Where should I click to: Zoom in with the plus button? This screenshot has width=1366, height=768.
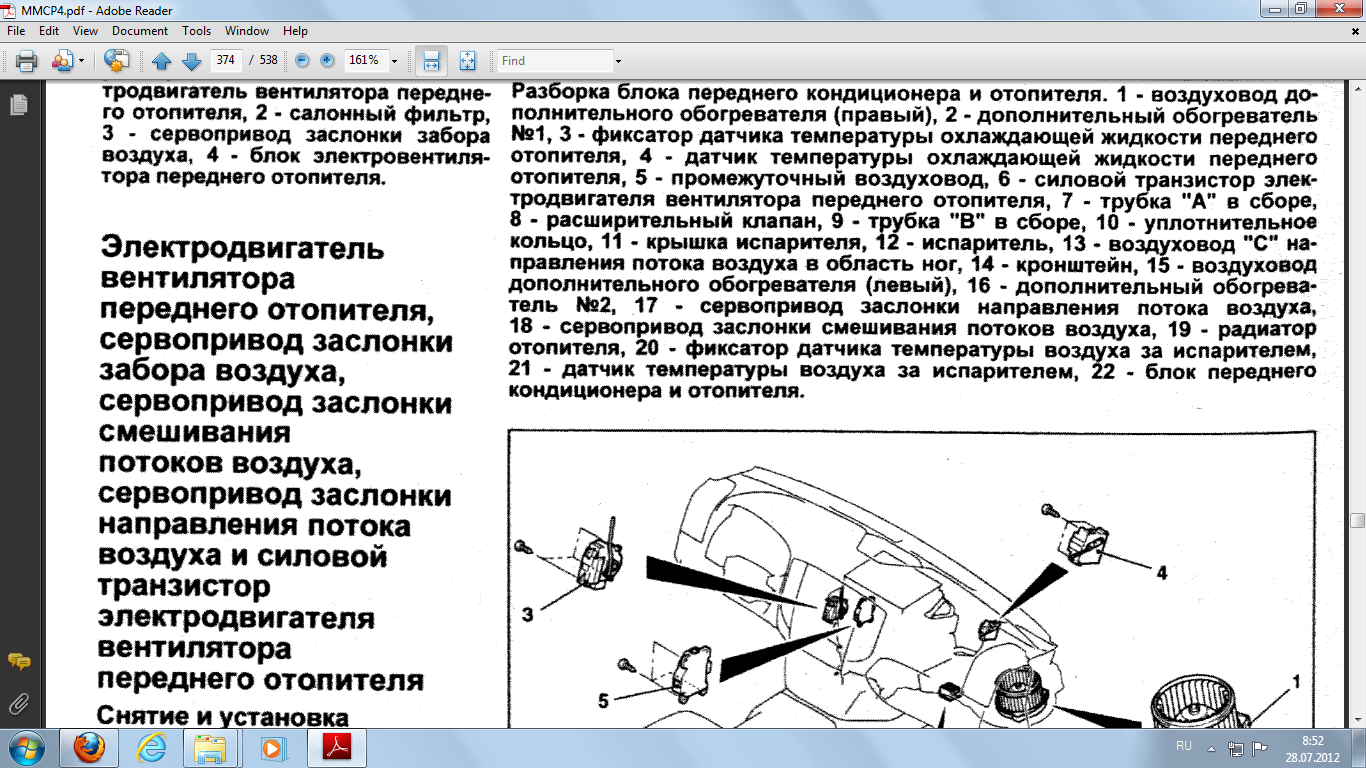point(327,61)
